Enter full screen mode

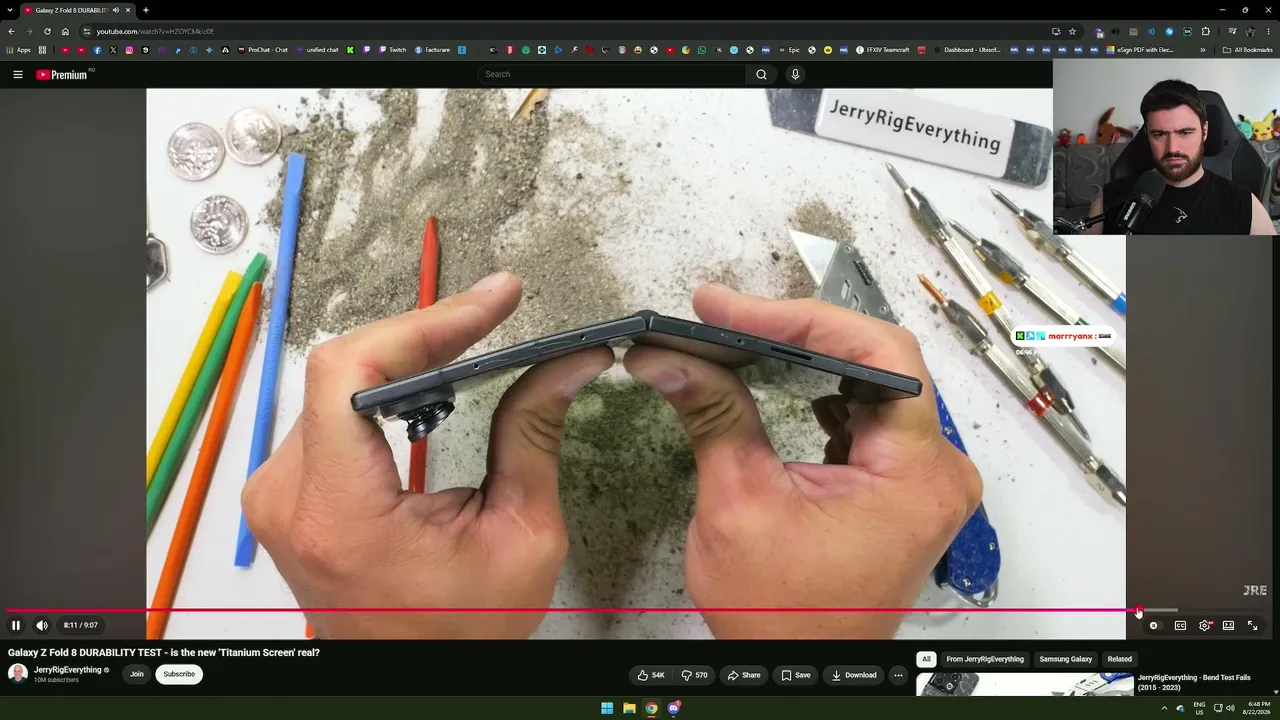[1252, 625]
